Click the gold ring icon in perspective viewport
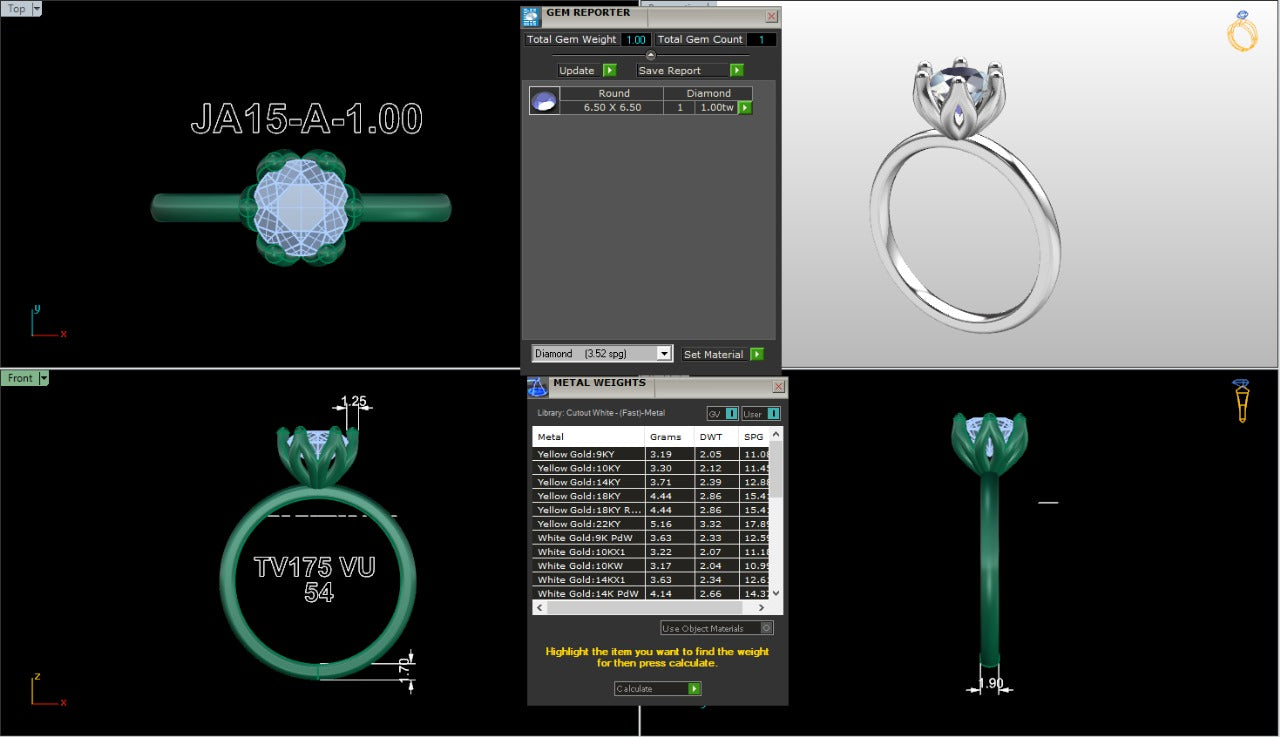The height and width of the screenshot is (737, 1280). (1243, 32)
